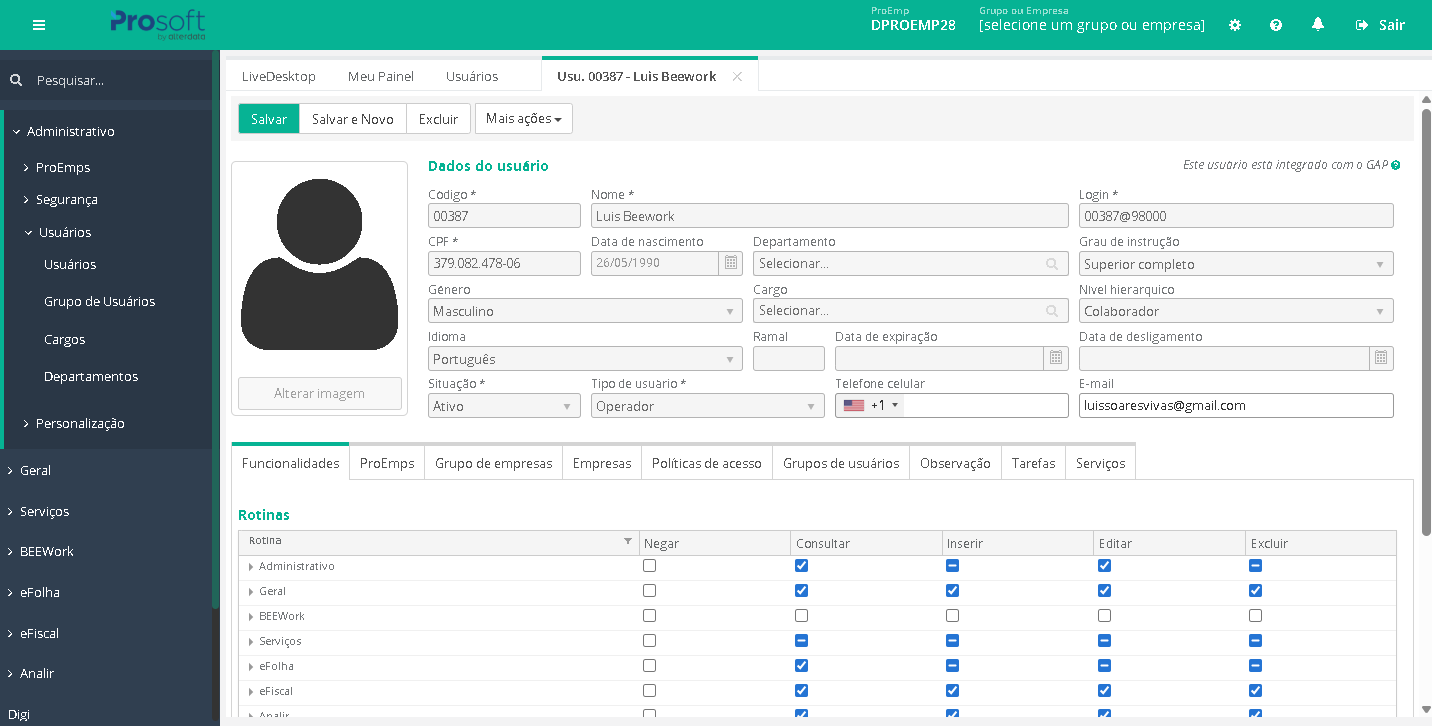Open the Mais ações dropdown
The image size is (1432, 726).
(x=523, y=119)
